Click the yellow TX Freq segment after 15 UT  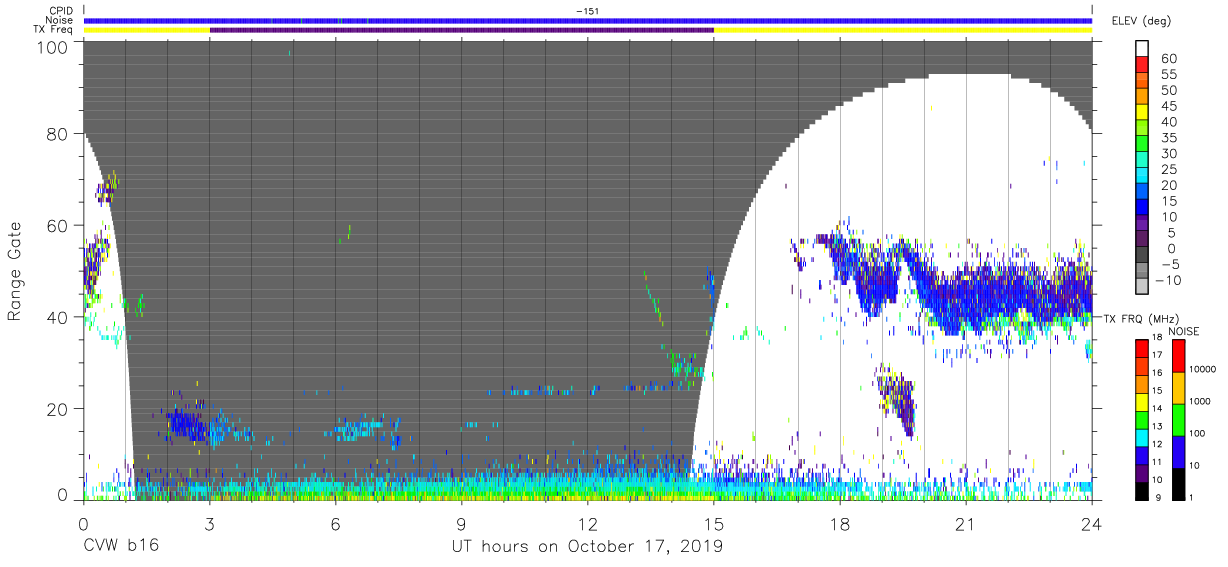(903, 30)
